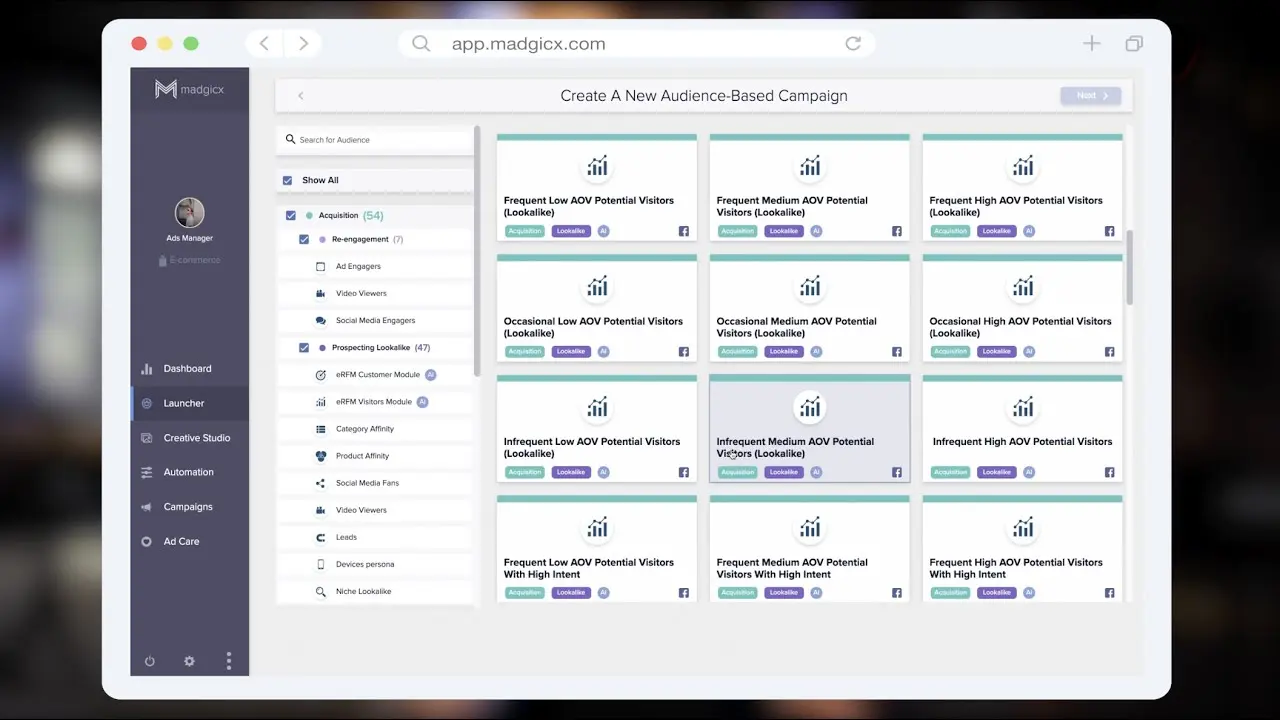Click the Ads Manager profile avatar
Screen dimensions: 1280x720
[189, 213]
